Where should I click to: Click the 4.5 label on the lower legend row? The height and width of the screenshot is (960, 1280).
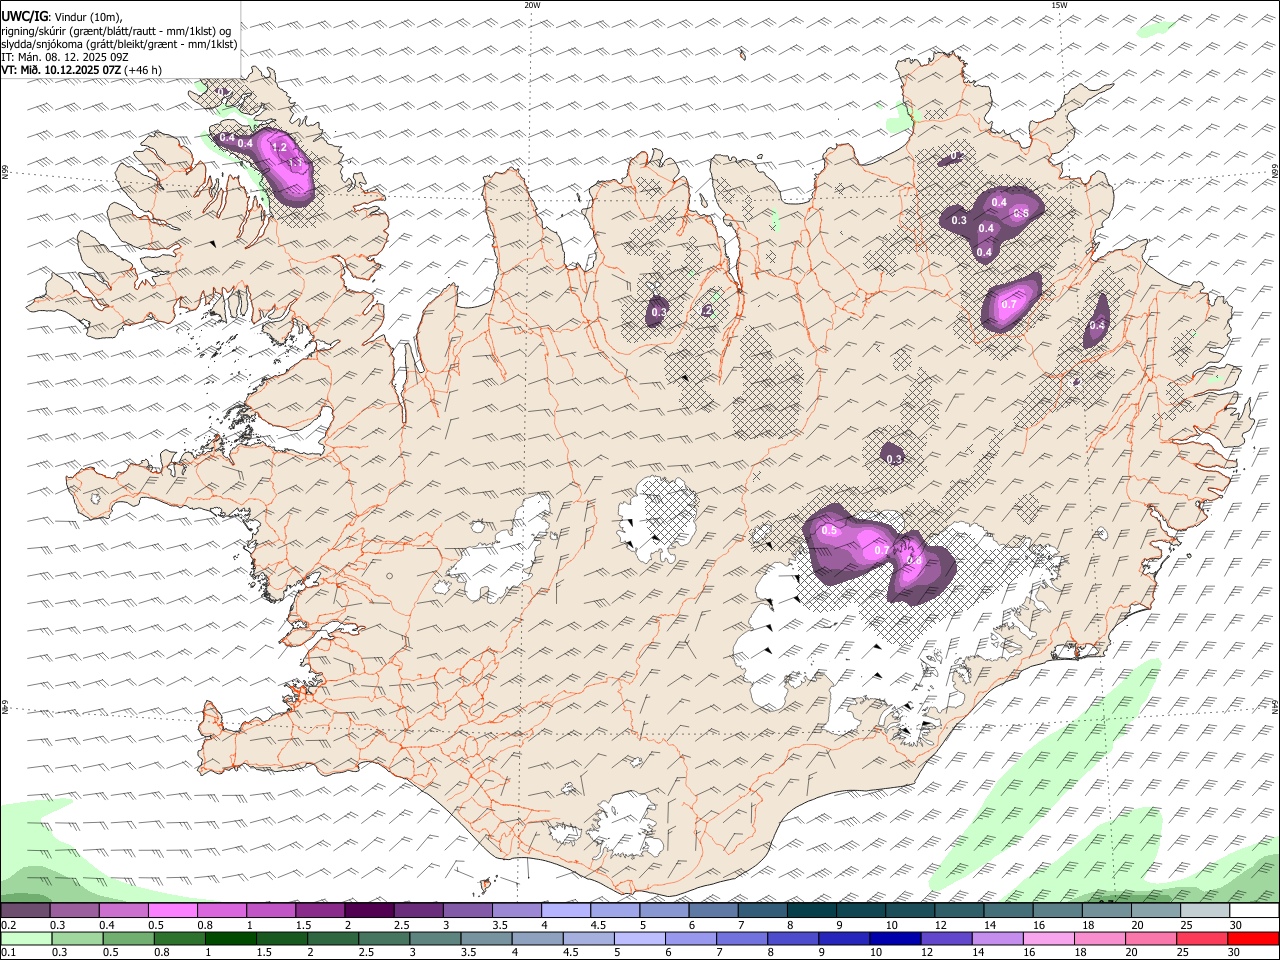(571, 952)
